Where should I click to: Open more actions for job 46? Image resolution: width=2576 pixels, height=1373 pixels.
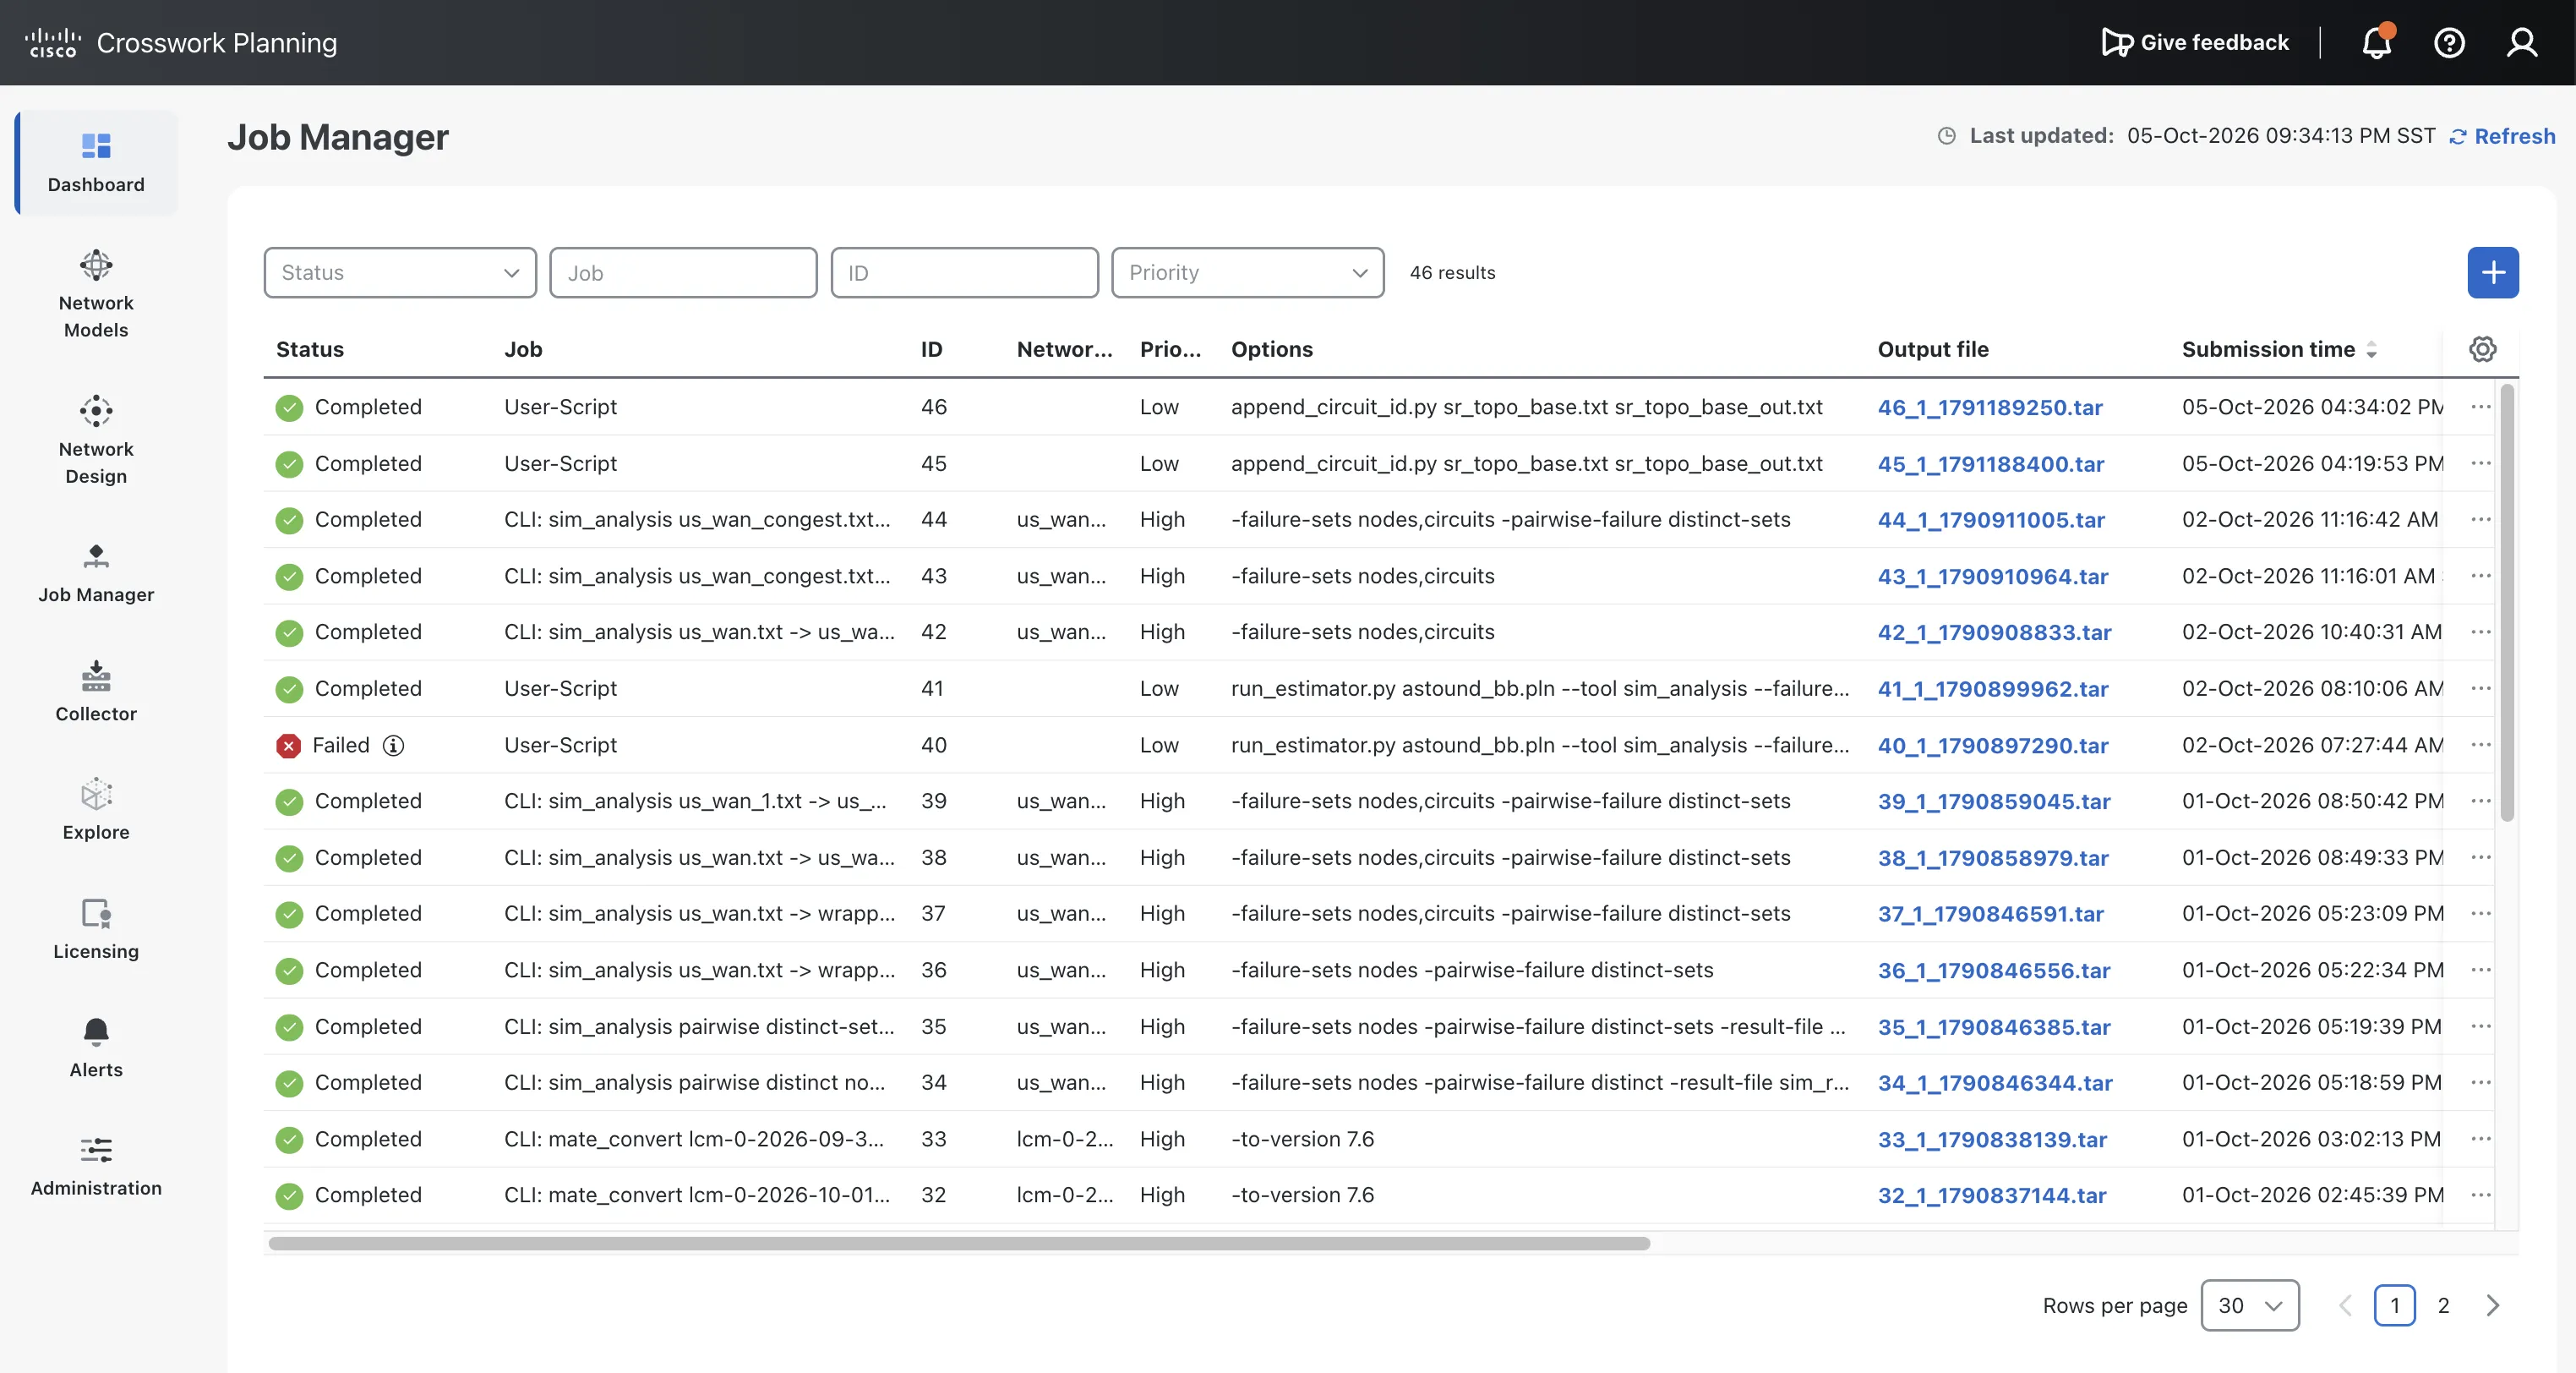pos(2481,407)
